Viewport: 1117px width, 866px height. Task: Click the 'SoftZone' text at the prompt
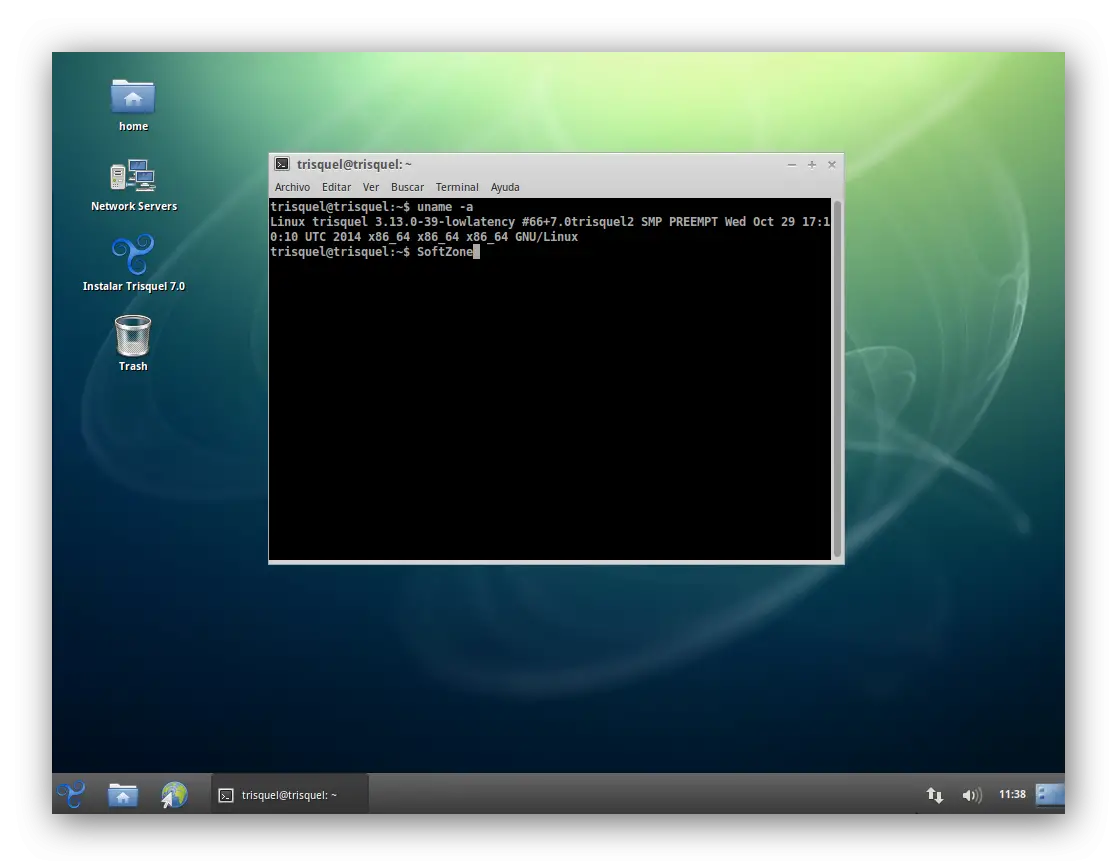[x=445, y=252]
